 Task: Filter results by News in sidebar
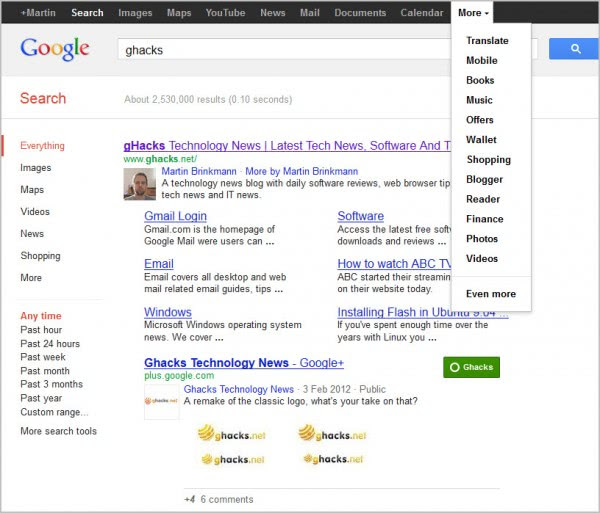tap(32, 234)
